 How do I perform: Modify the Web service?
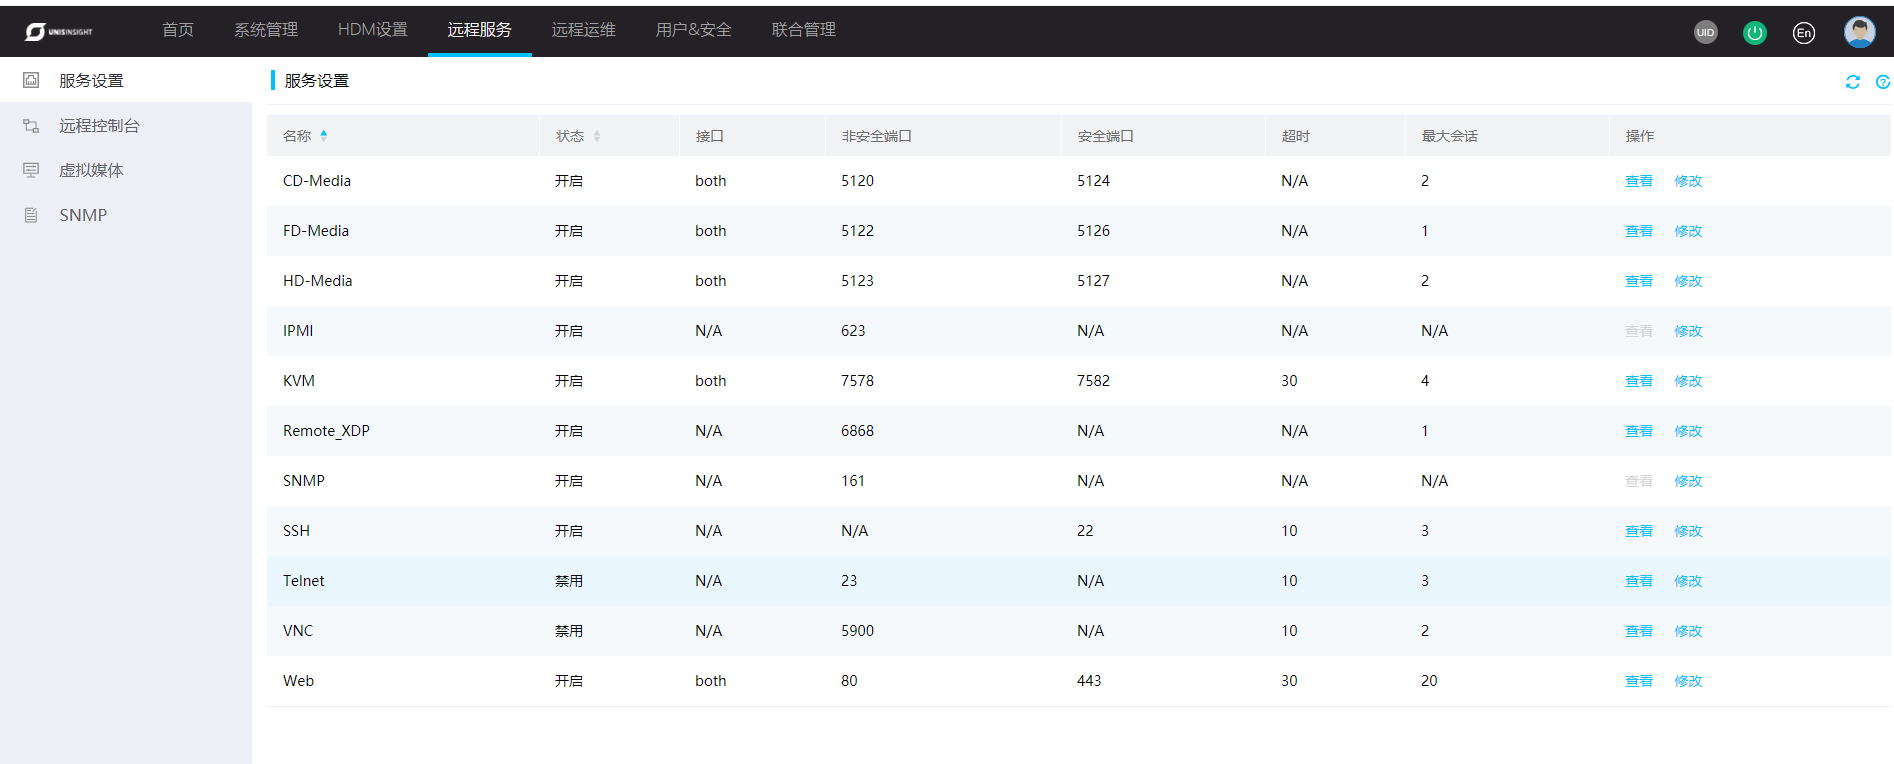tap(1688, 681)
